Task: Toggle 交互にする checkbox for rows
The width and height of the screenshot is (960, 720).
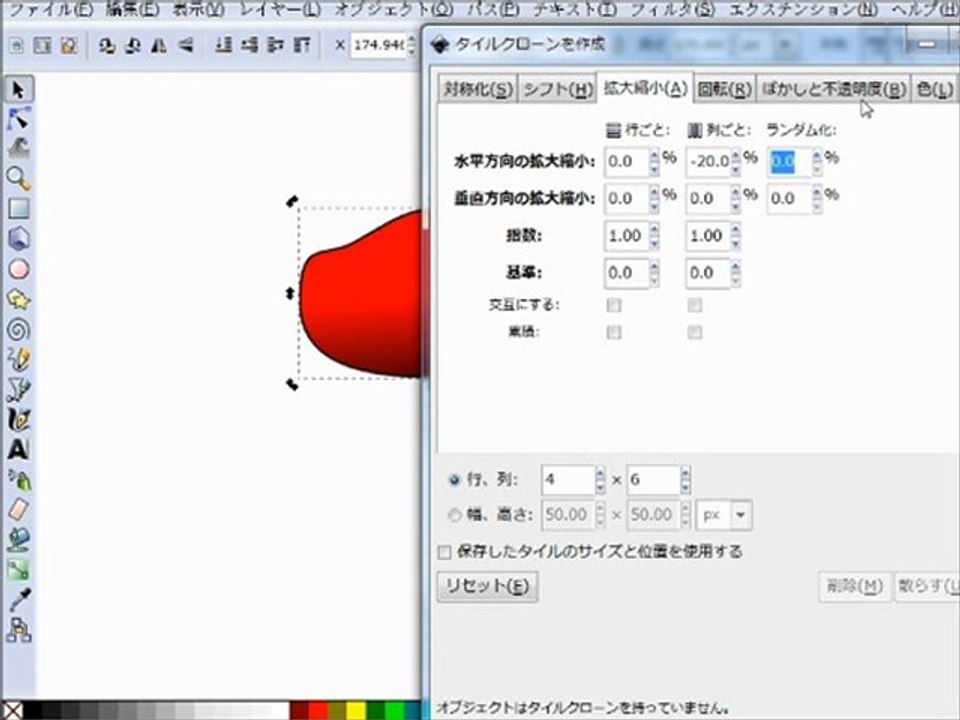Action: 613,305
